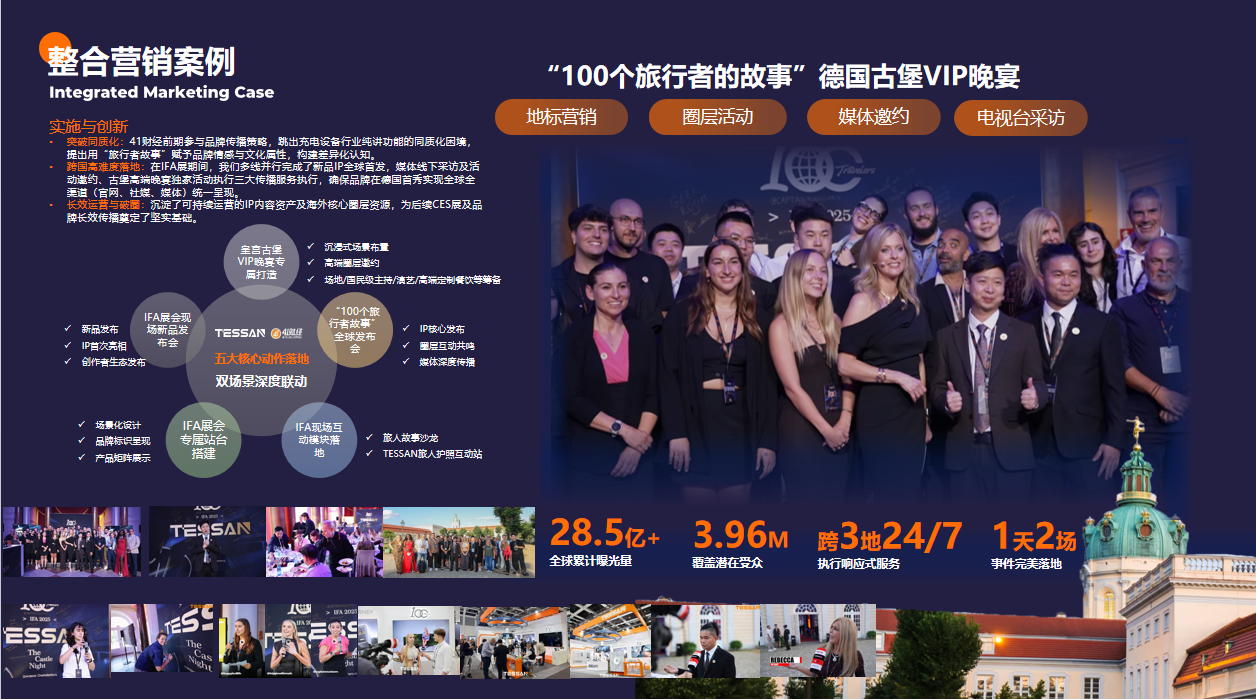
Task: Click the Integrated Marketing Case subtitle
Action: click(x=161, y=93)
